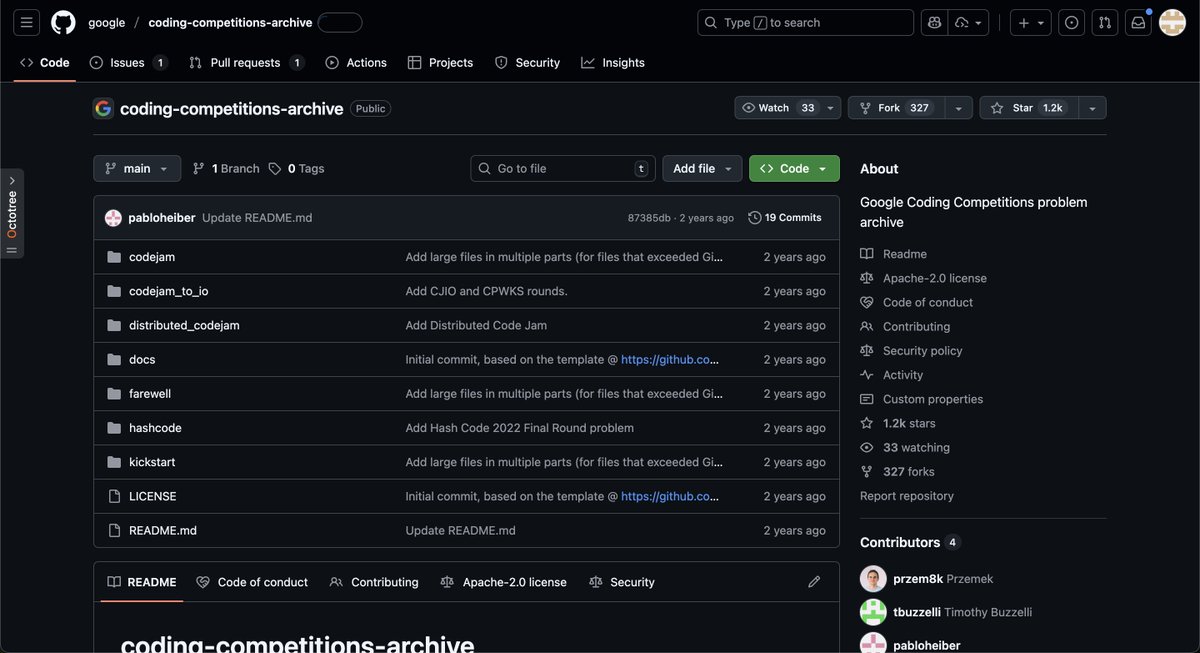This screenshot has height=653, width=1200.
Task: Open Security policy link in About
Action: coord(912,351)
